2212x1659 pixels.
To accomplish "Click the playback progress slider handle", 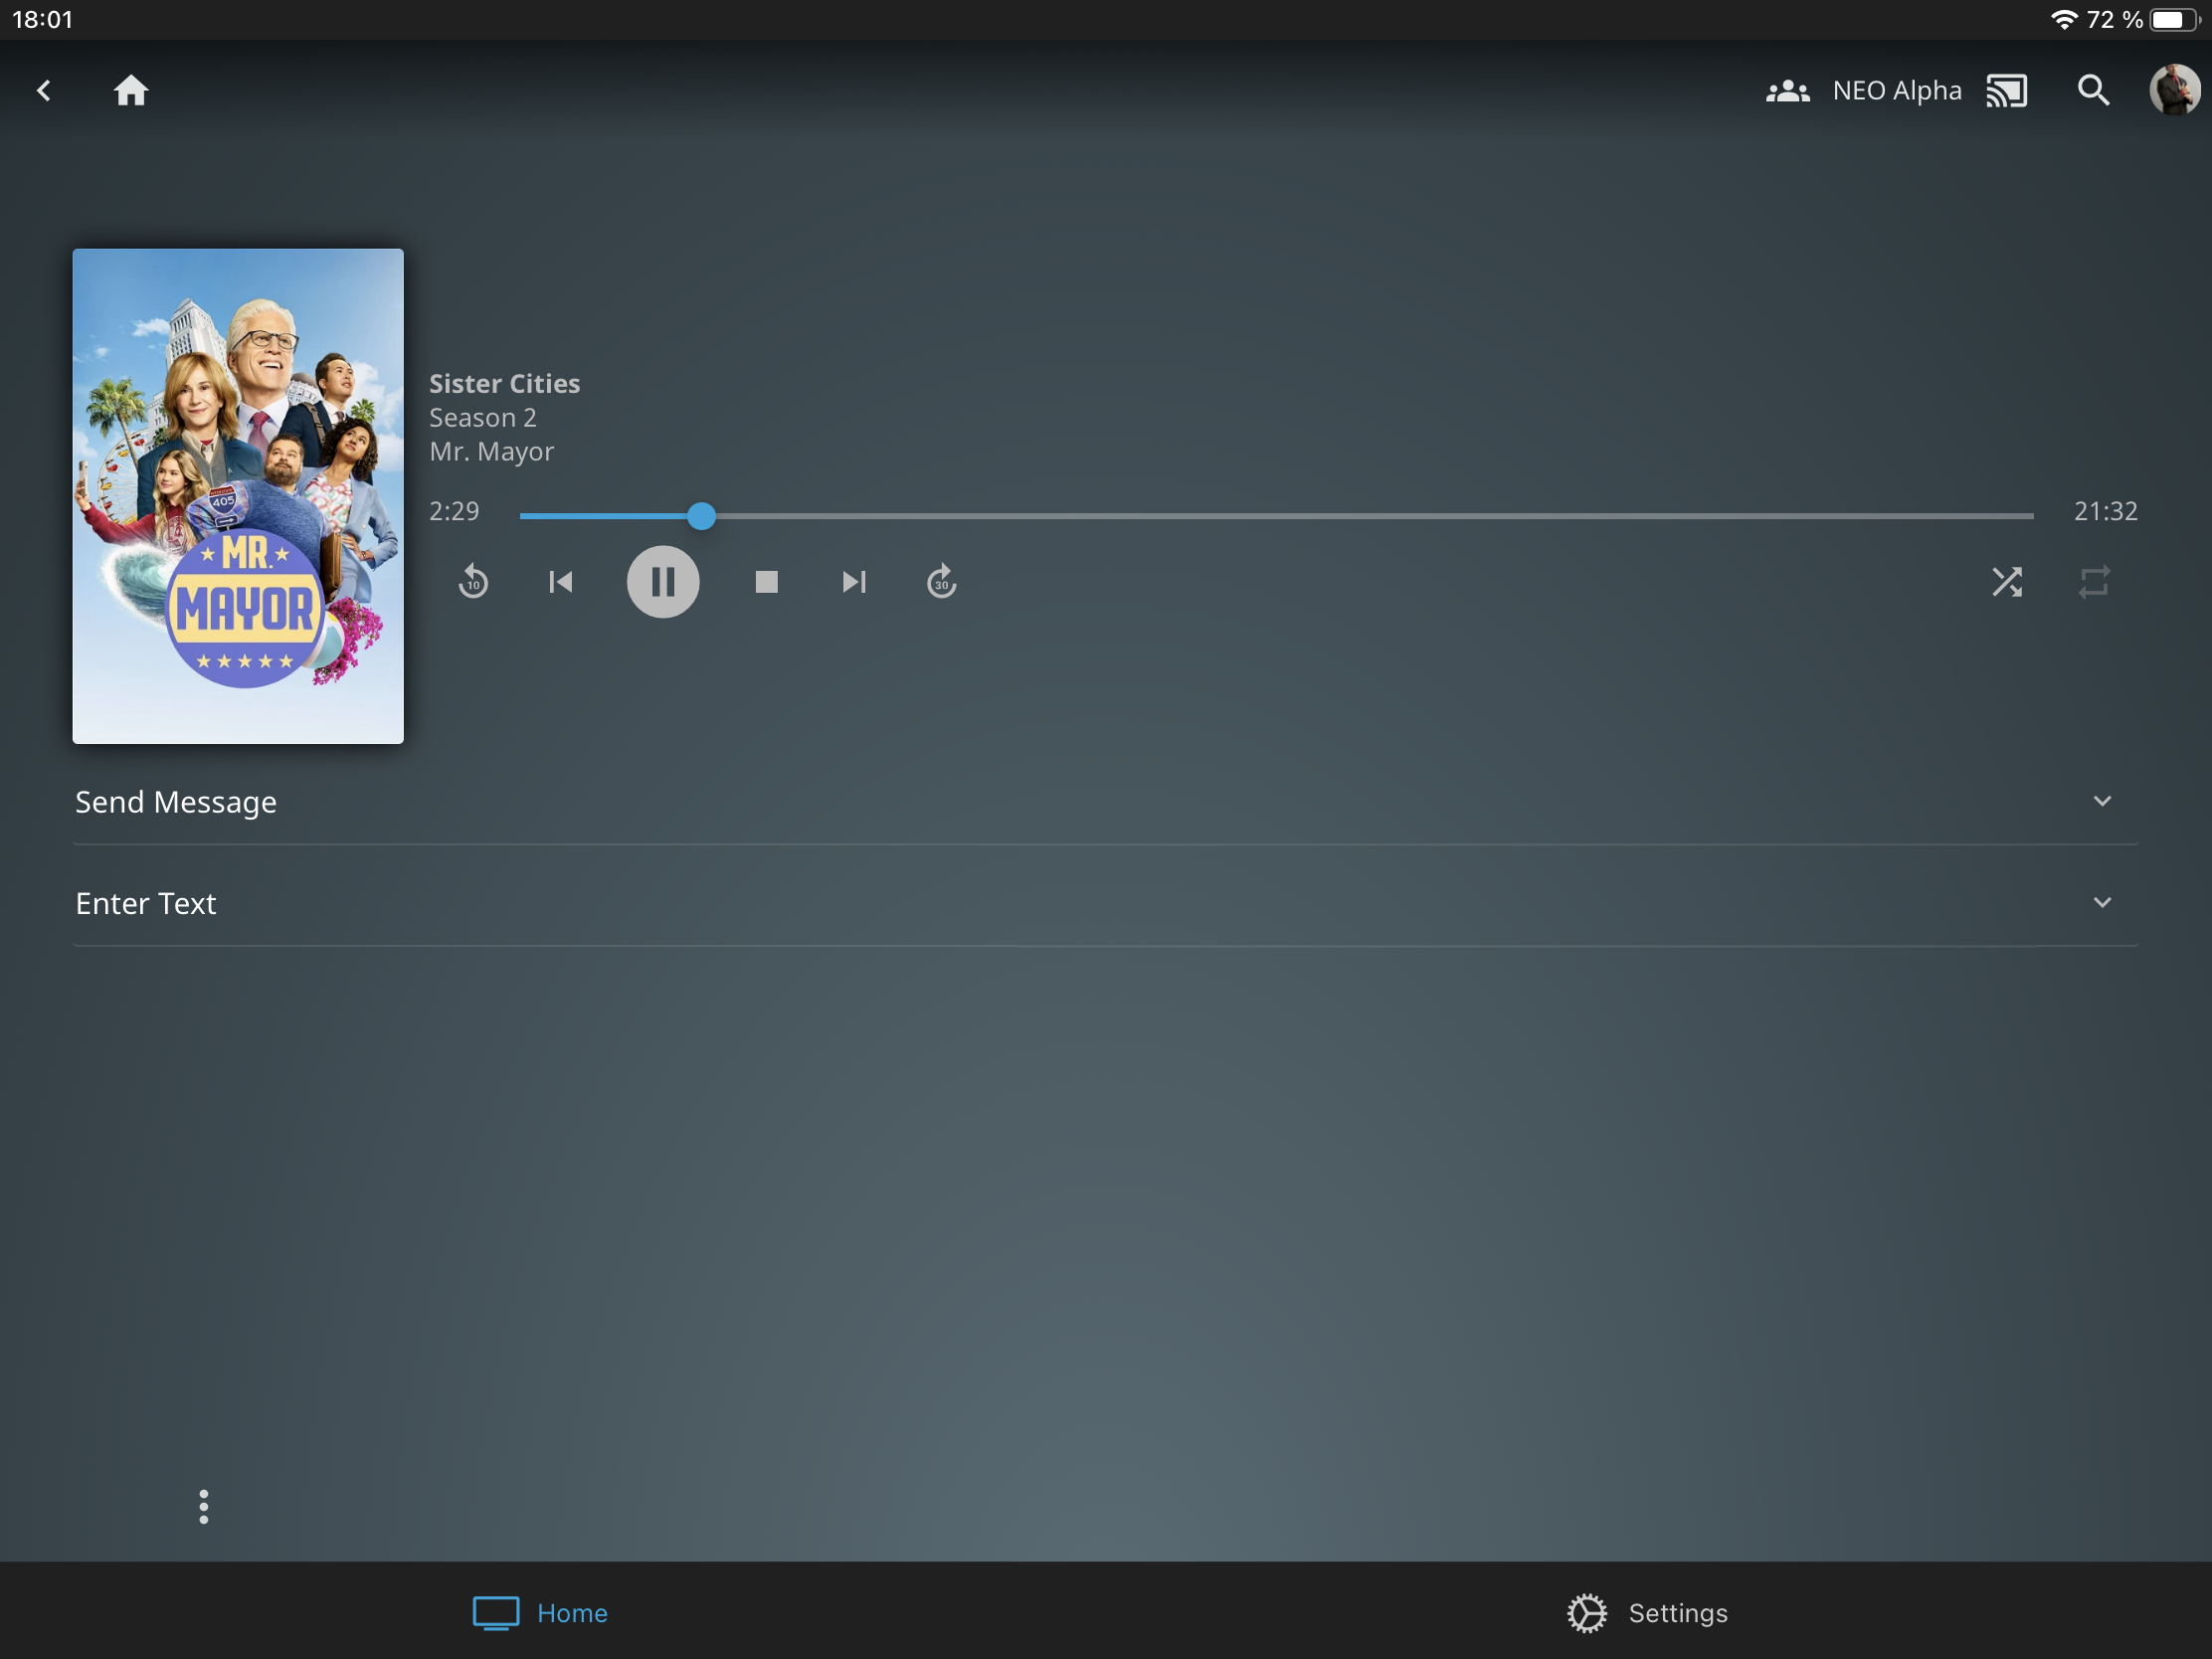I will point(702,516).
